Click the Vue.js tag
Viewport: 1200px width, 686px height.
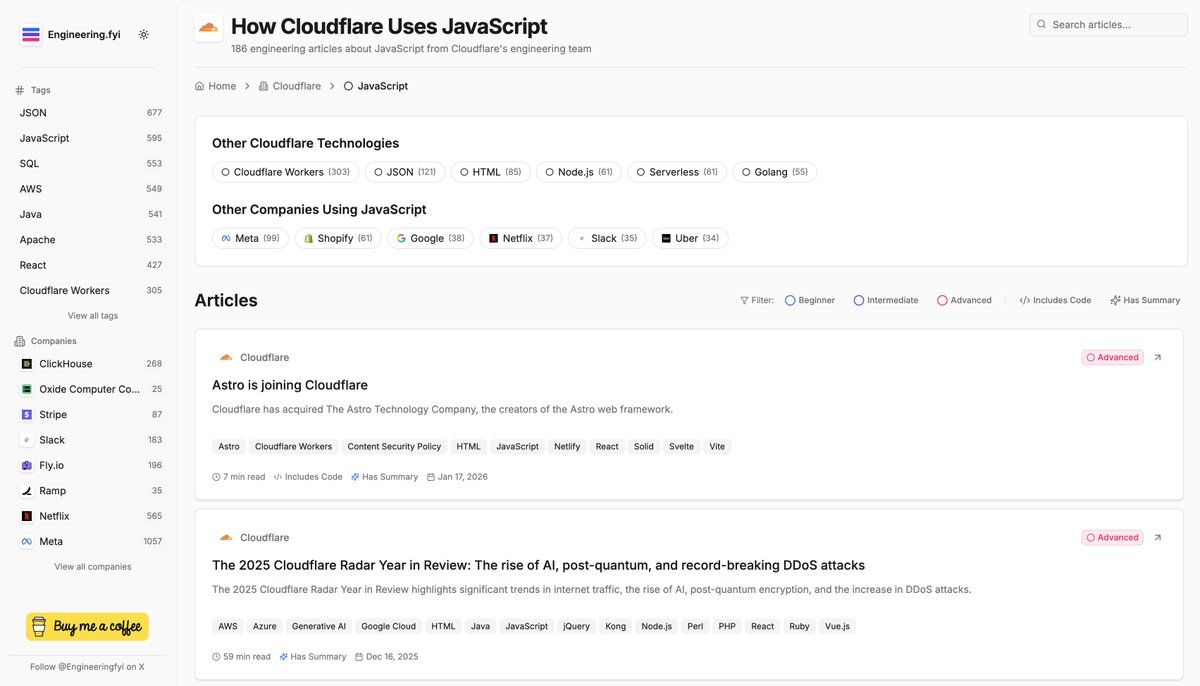pyautogui.click(x=837, y=626)
